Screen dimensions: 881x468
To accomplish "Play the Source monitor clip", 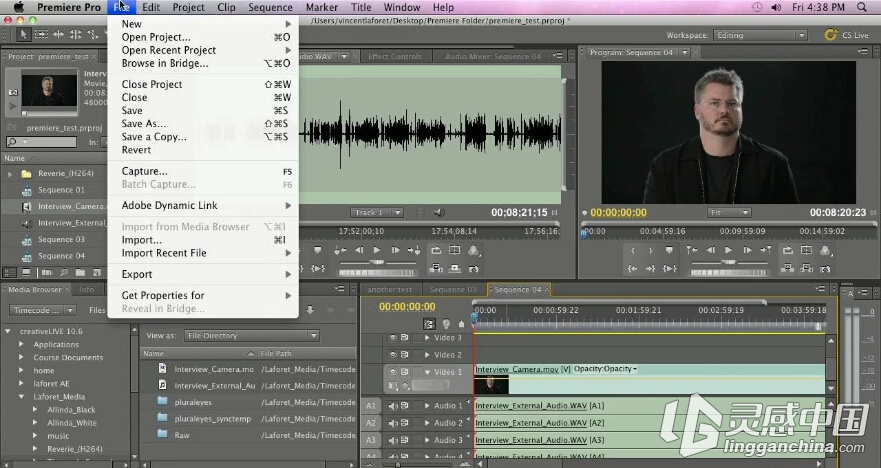I will point(376,250).
